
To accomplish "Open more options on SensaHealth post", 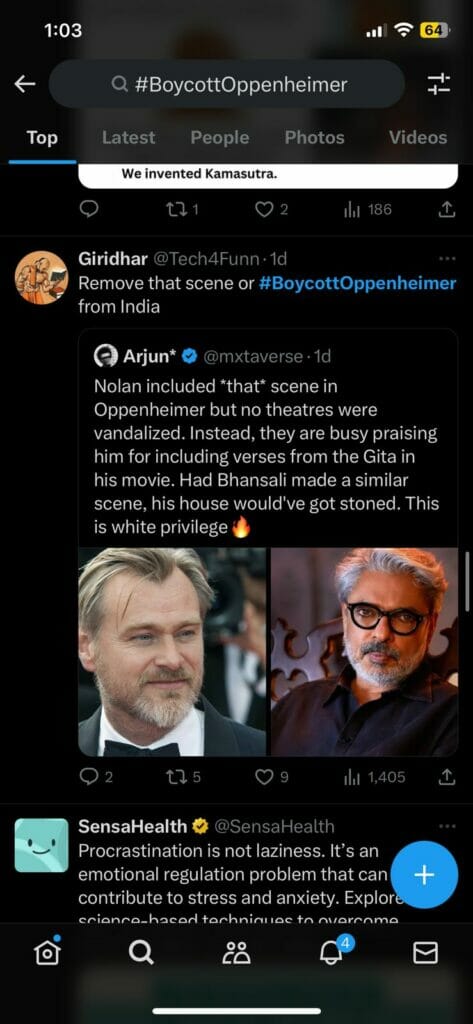I will click(x=447, y=826).
